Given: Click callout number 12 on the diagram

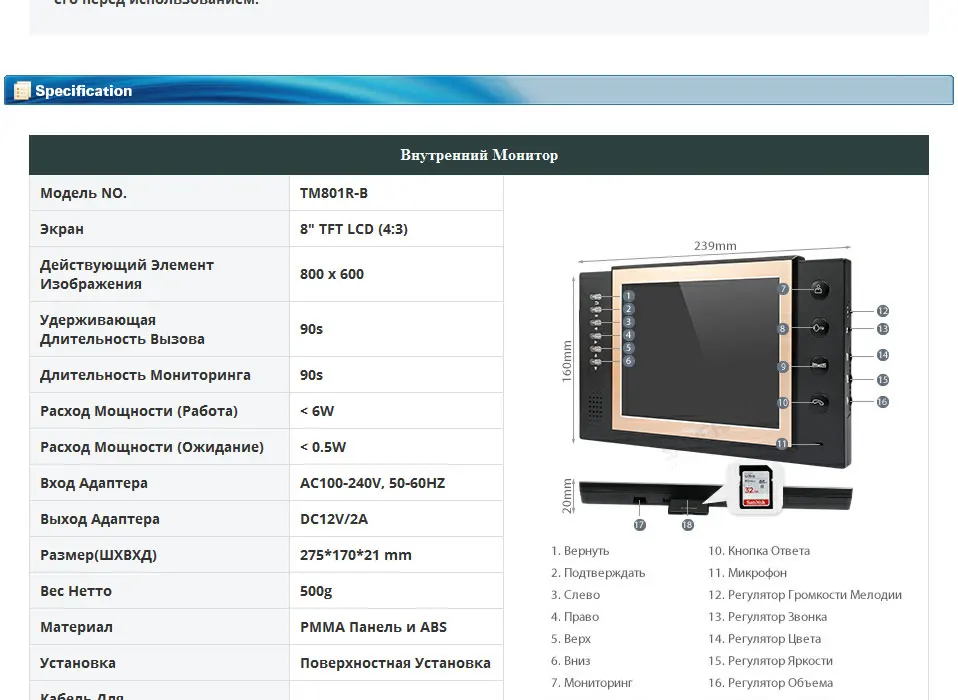Looking at the screenshot, I should pyautogui.click(x=883, y=311).
